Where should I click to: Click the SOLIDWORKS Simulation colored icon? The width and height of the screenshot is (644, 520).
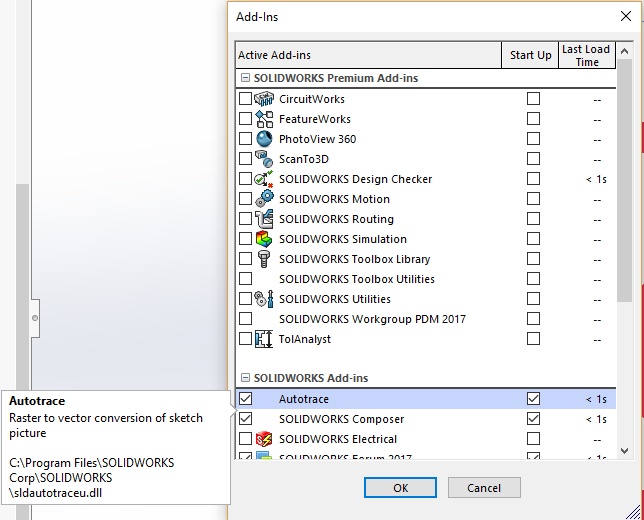coord(264,239)
